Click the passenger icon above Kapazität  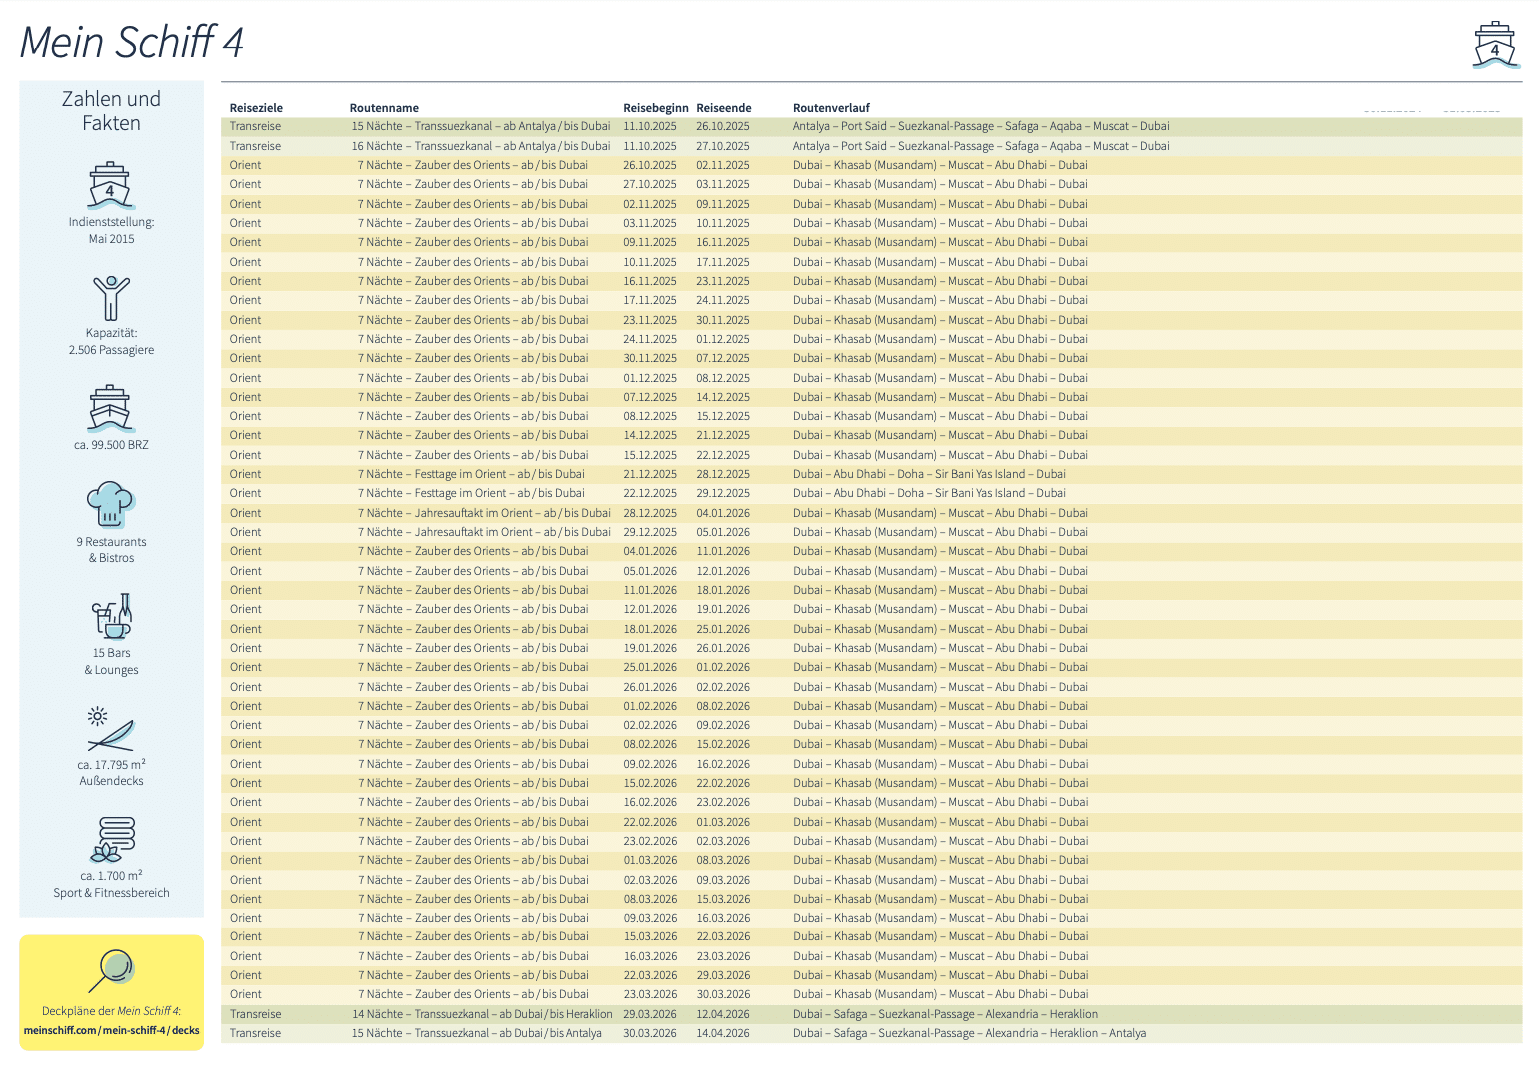click(111, 298)
